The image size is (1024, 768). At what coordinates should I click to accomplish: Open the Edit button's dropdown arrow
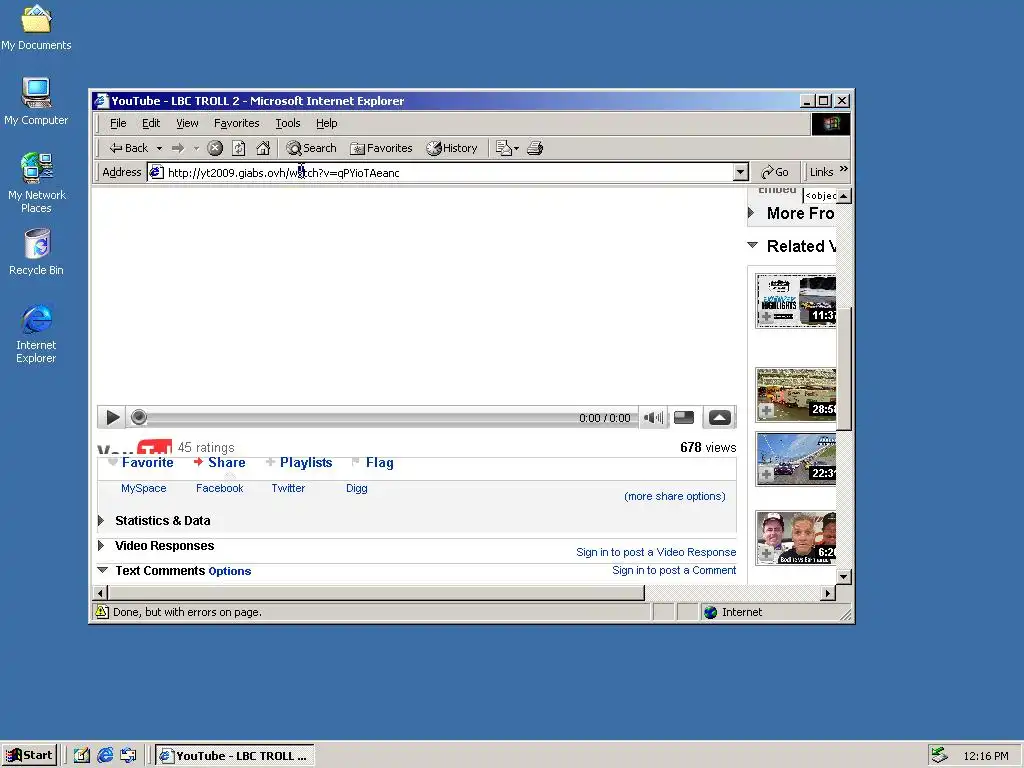(516, 148)
